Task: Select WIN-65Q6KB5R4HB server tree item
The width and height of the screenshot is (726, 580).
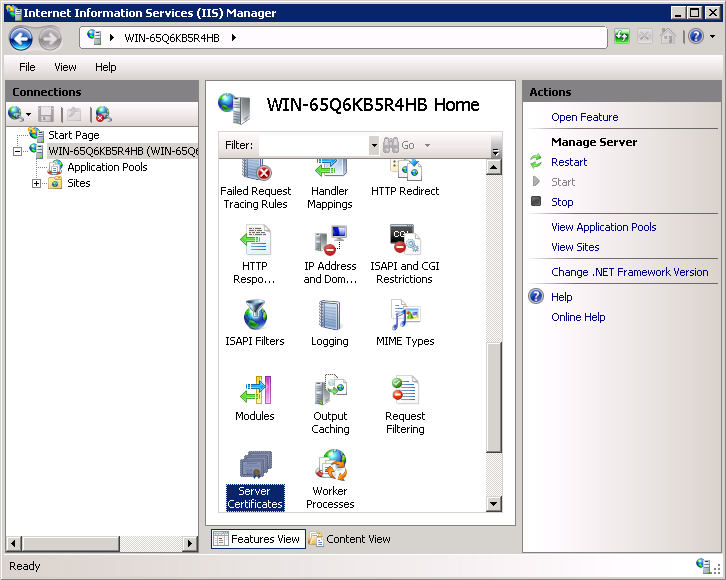Action: click(x=123, y=151)
